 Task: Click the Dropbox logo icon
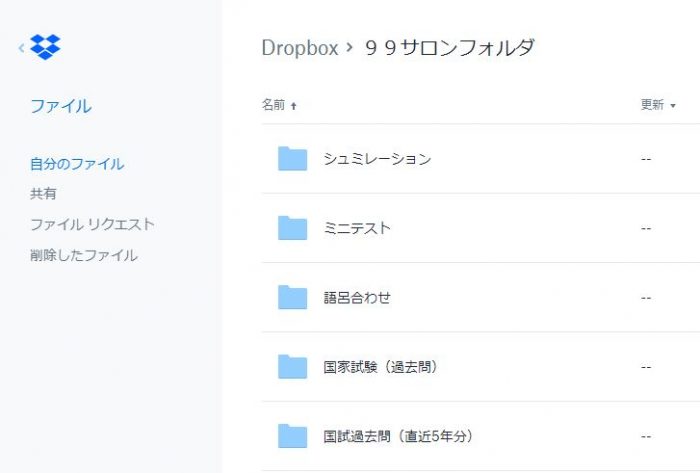pos(45,47)
